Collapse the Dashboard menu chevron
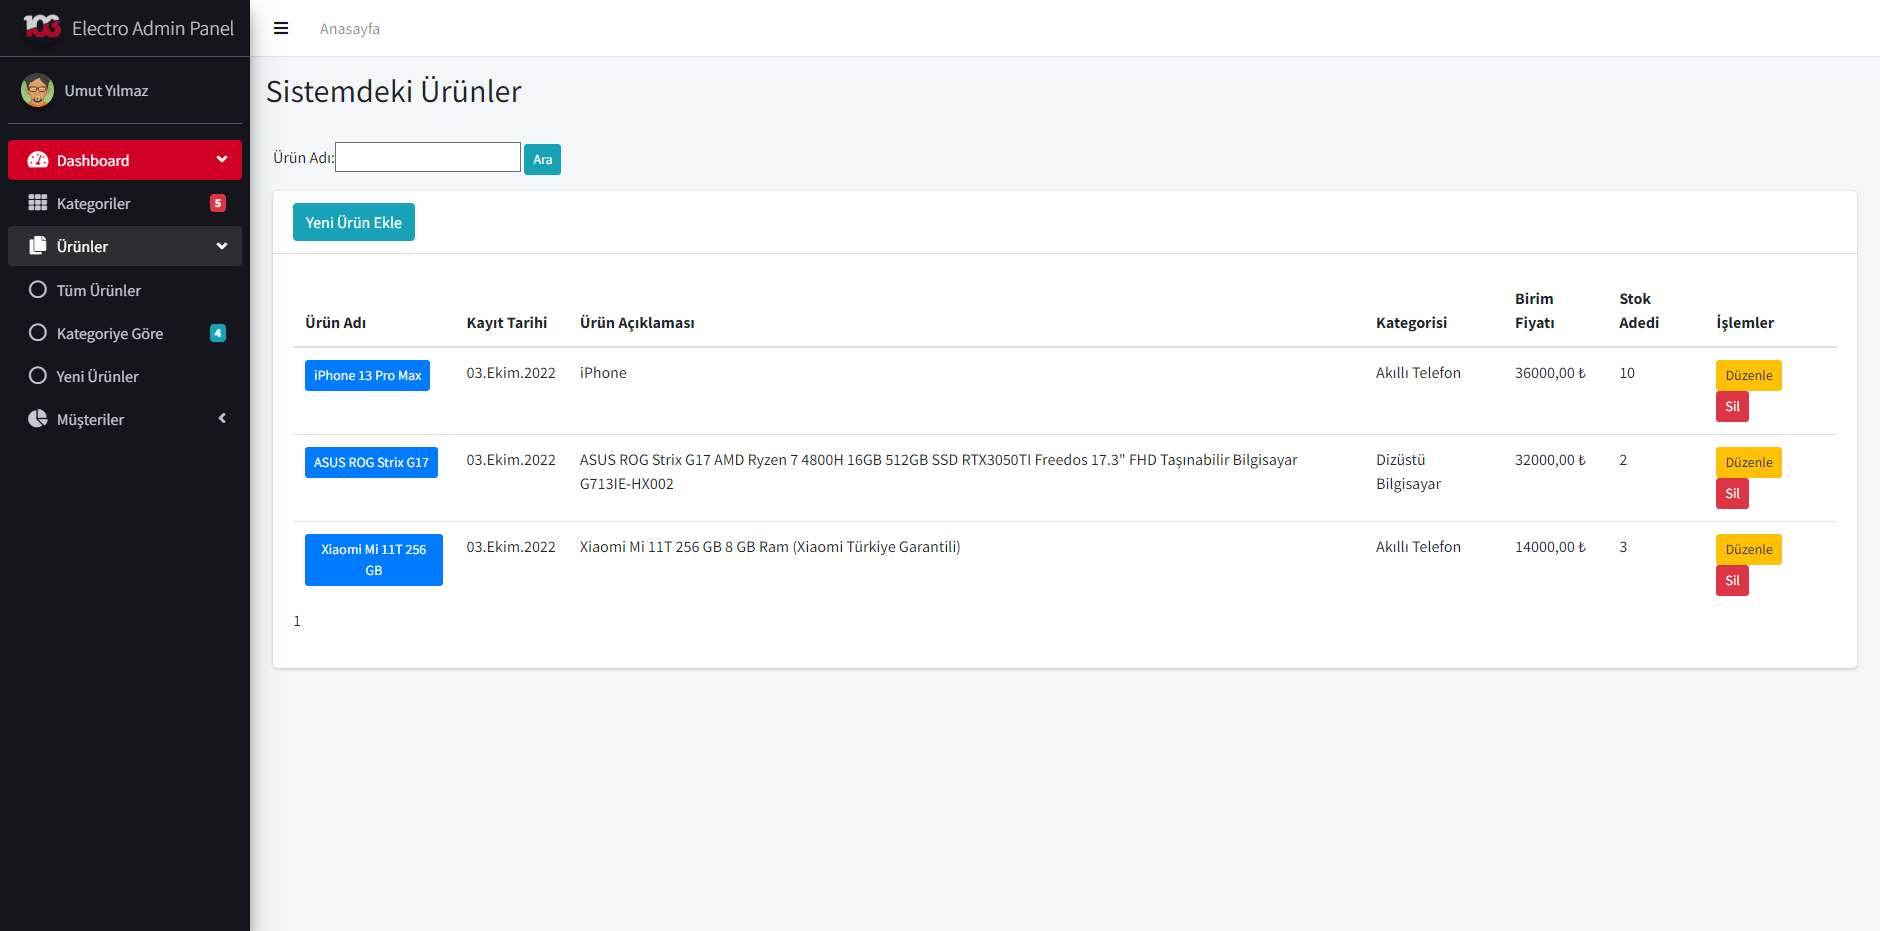 (x=222, y=160)
